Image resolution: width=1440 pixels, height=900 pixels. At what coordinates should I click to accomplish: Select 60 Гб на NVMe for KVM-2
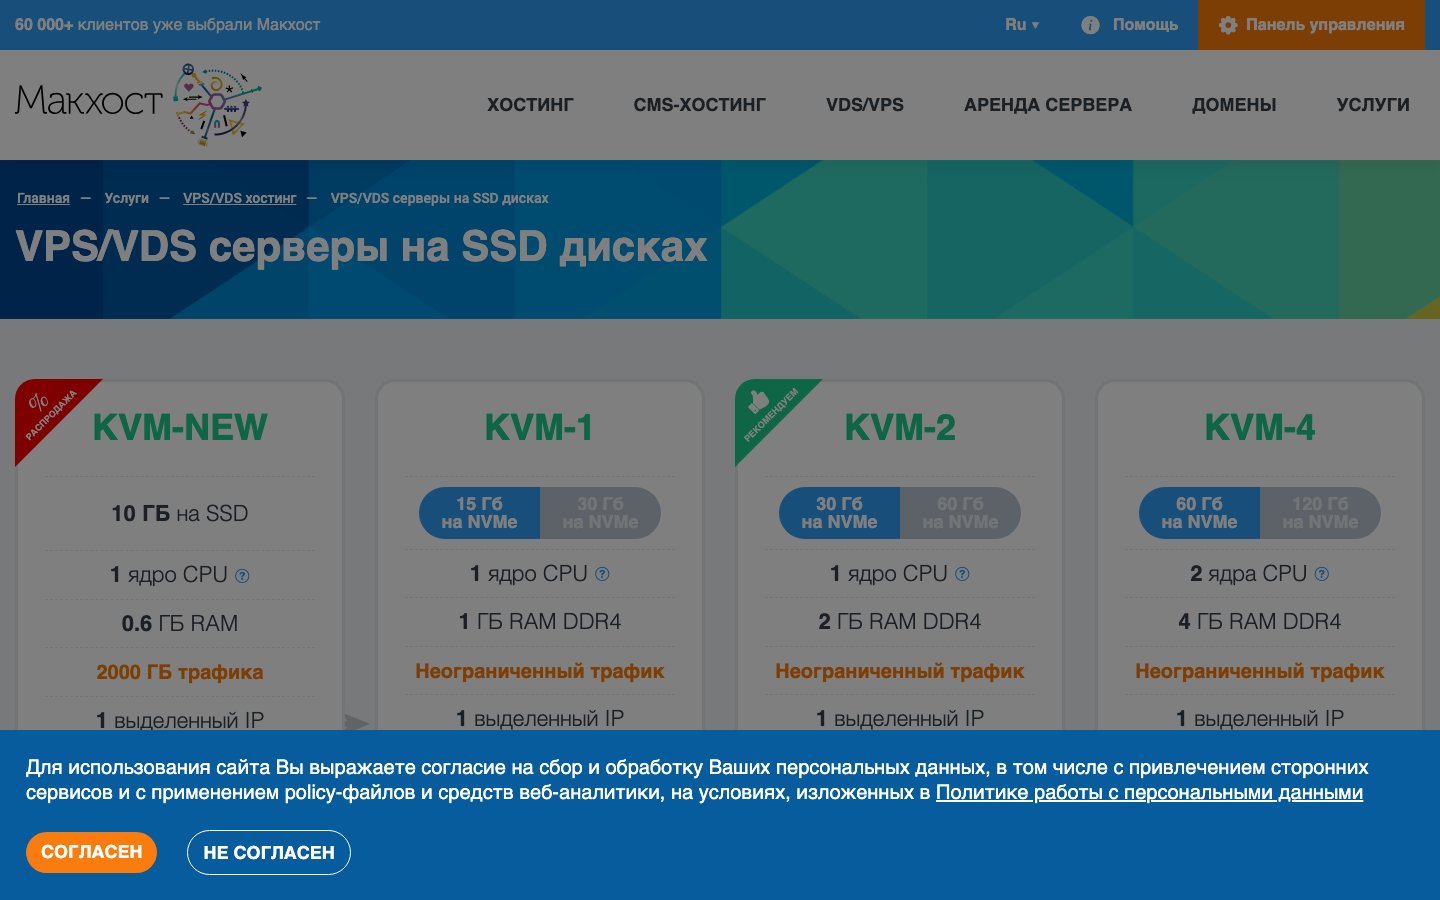click(960, 513)
